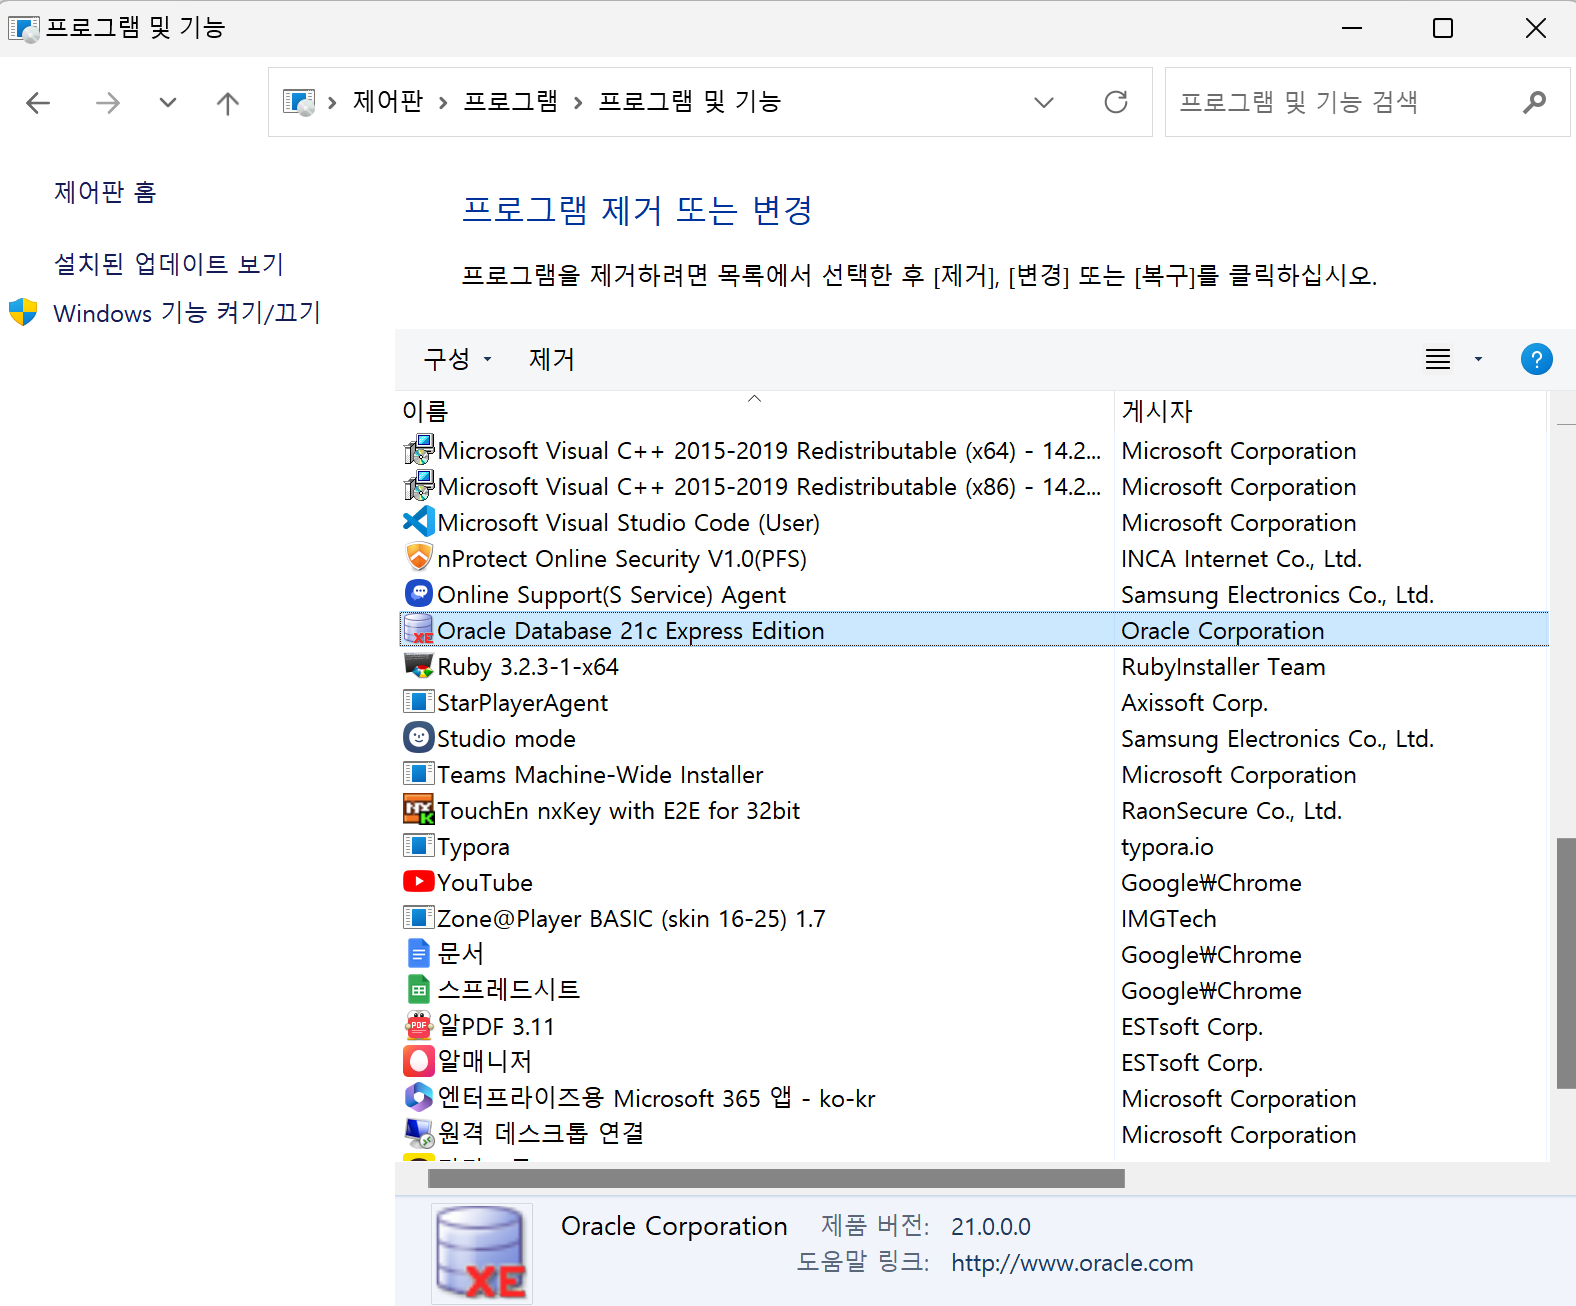The width and height of the screenshot is (1576, 1306).
Task: Click the Teams Machine-Wide Installer icon
Action: click(419, 774)
